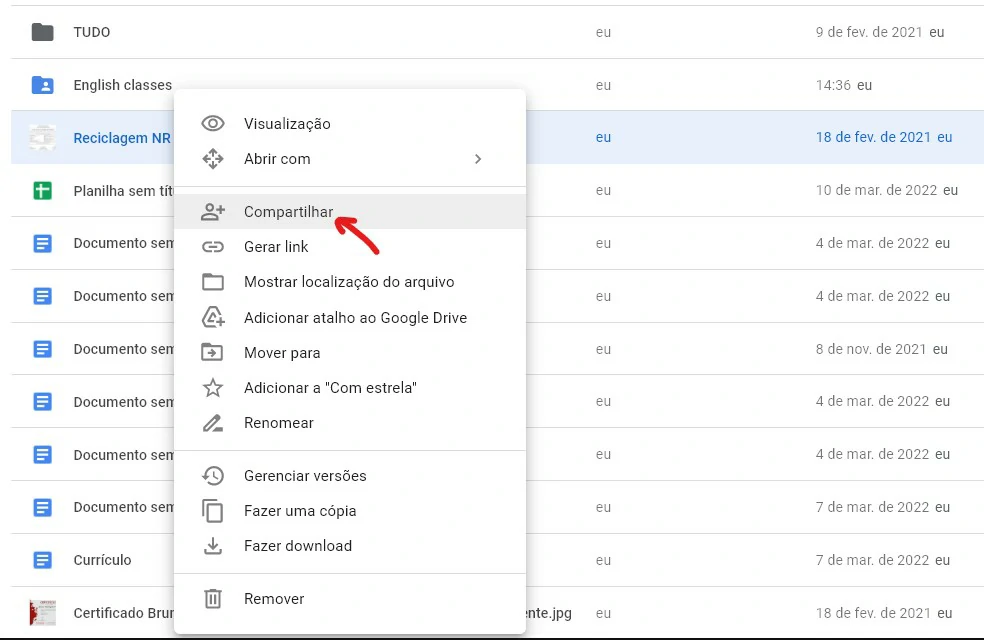Open the English classes folder name
The height and width of the screenshot is (640, 984).
coord(122,85)
